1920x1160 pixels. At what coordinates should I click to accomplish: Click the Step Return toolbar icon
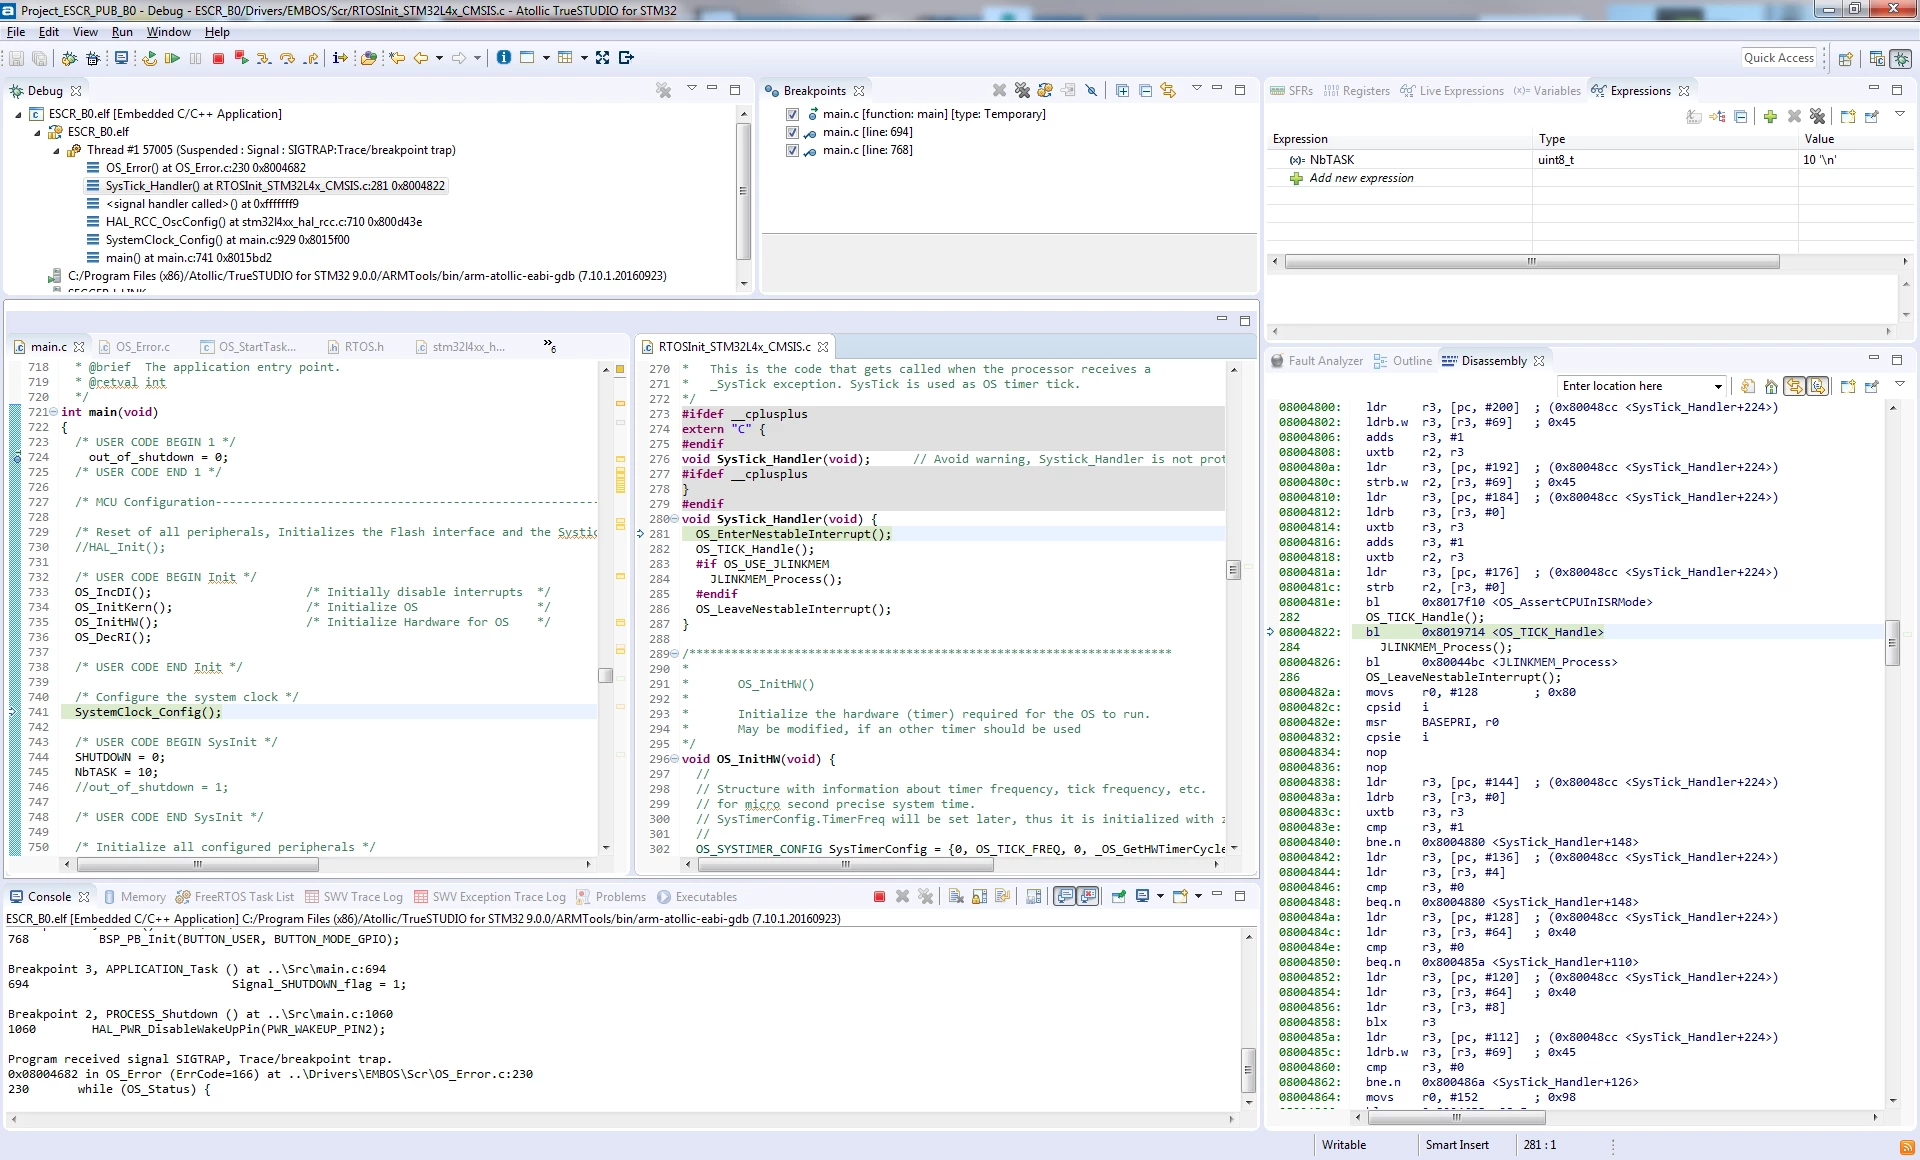coord(311,58)
